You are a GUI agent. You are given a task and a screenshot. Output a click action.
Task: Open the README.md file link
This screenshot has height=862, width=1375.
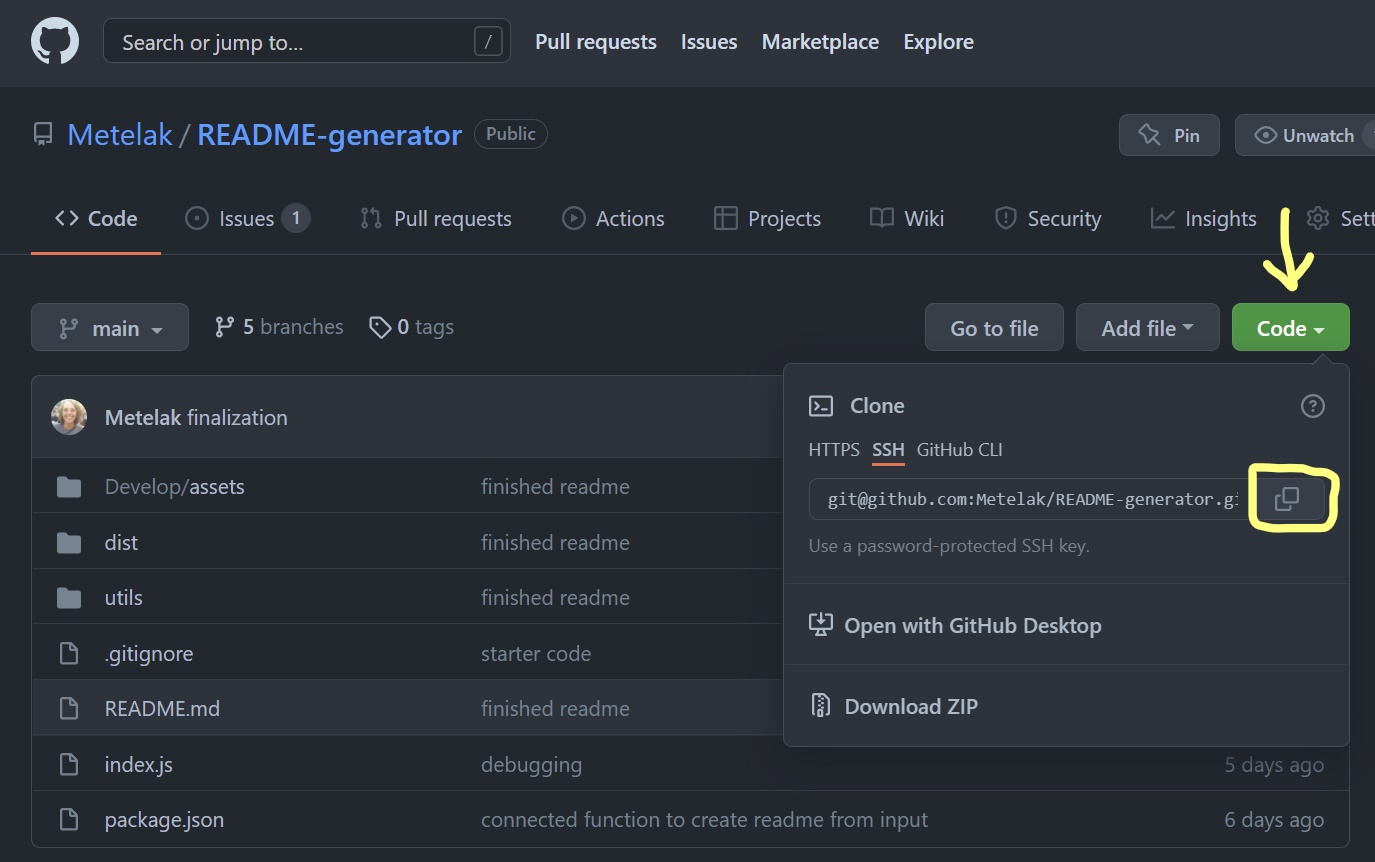tap(162, 708)
